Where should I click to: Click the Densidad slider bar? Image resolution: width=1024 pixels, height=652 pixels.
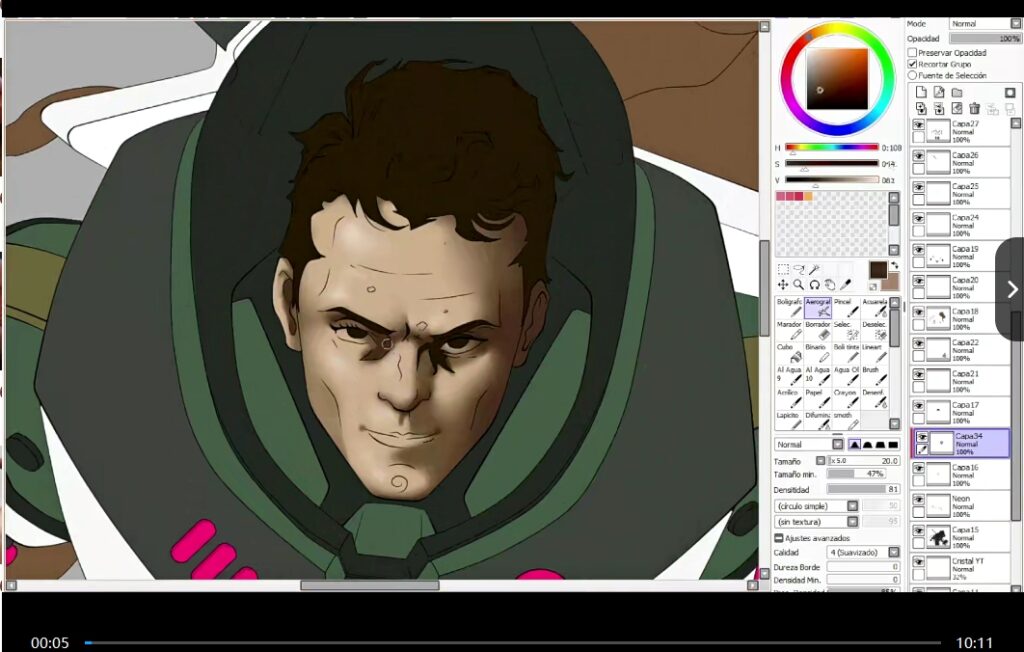tap(855, 490)
